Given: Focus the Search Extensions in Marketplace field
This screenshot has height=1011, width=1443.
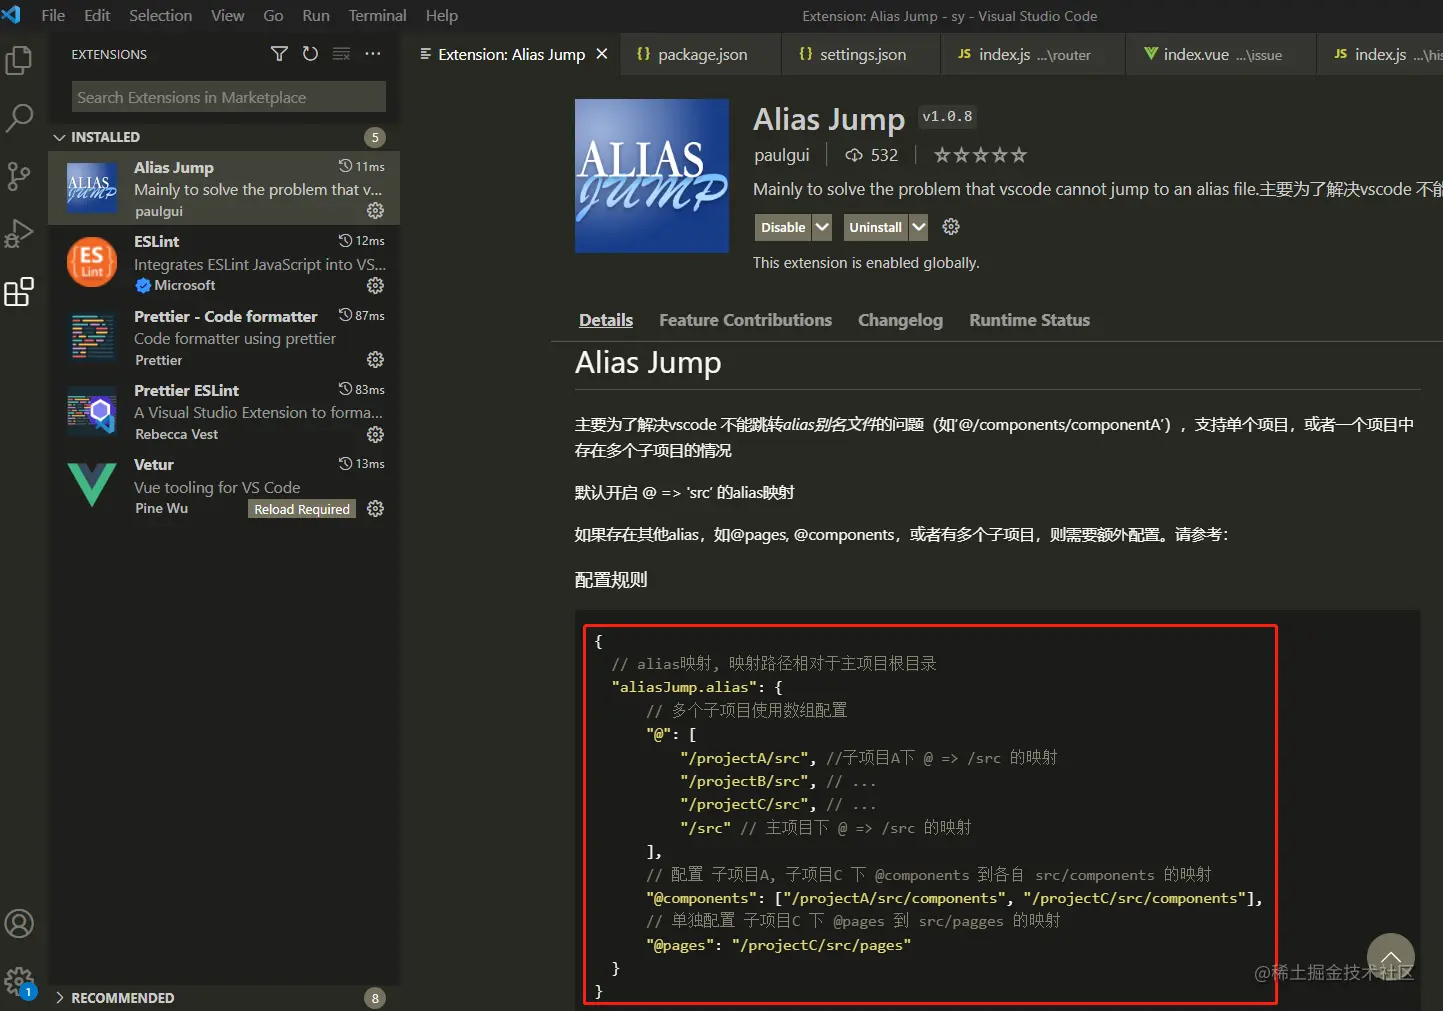Looking at the screenshot, I should pos(228,97).
